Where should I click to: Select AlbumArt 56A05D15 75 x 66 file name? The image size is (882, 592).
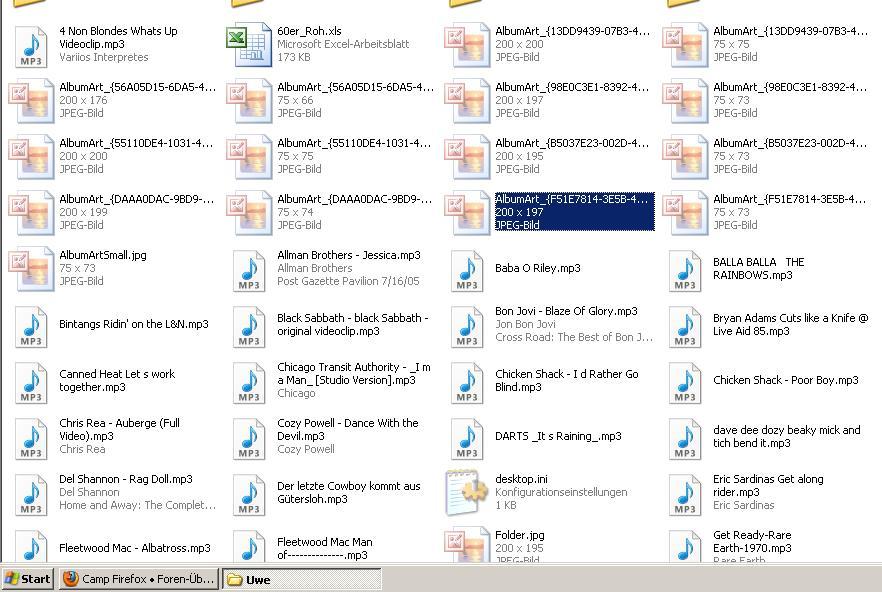point(356,87)
